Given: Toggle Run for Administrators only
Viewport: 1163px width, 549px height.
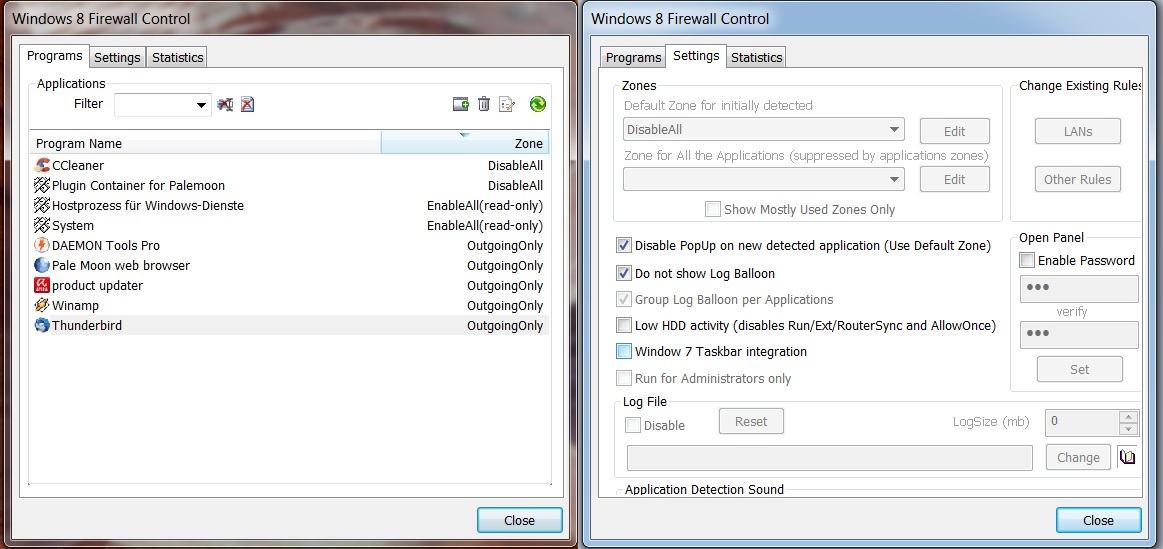Looking at the screenshot, I should [624, 378].
